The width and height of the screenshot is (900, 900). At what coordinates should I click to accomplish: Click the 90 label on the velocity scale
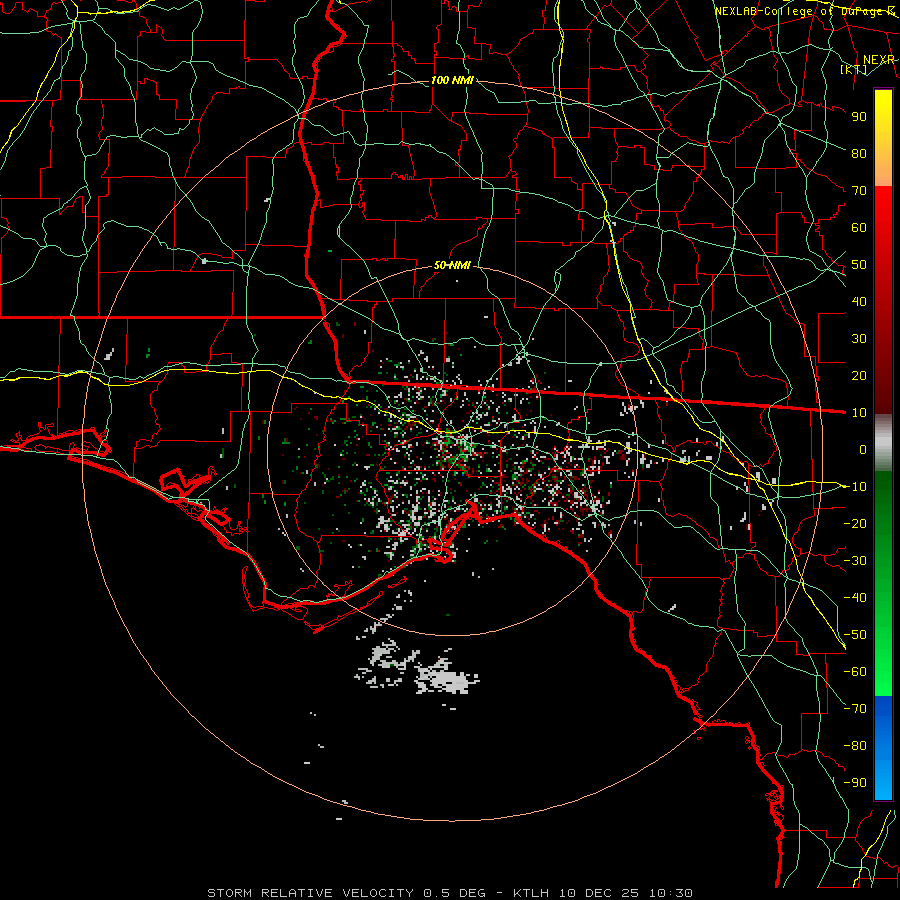click(859, 117)
